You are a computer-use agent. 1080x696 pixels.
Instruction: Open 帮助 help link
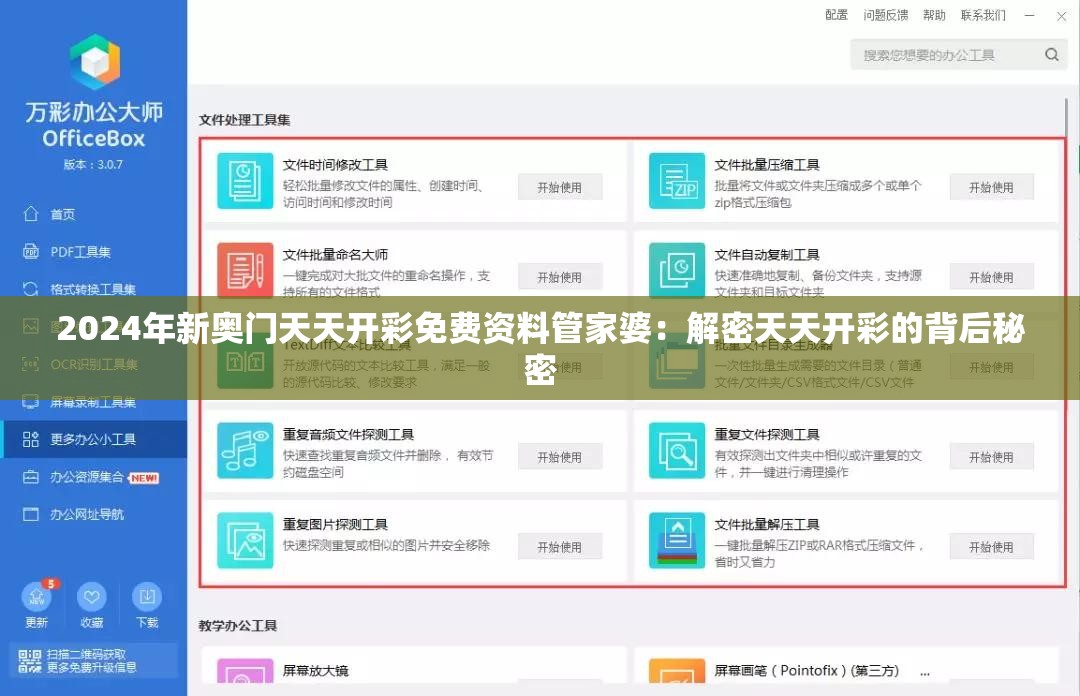(x=934, y=15)
